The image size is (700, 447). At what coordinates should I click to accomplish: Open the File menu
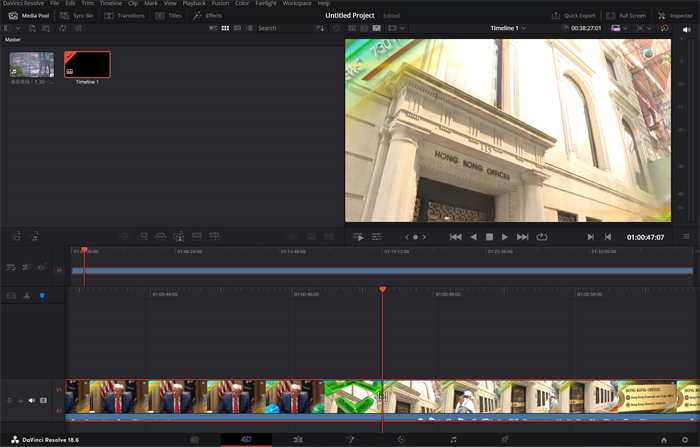[54, 3]
